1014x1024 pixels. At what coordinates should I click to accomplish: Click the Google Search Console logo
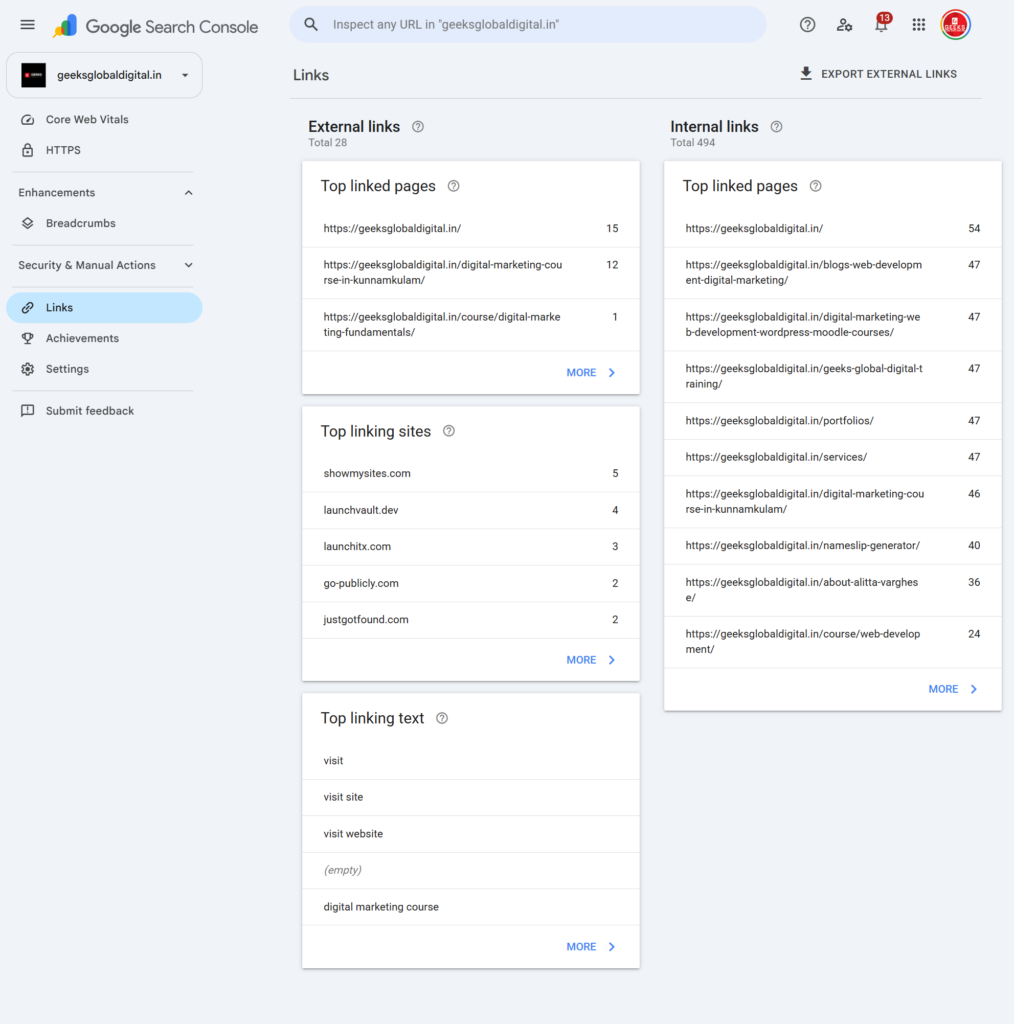pyautogui.click(x=155, y=26)
